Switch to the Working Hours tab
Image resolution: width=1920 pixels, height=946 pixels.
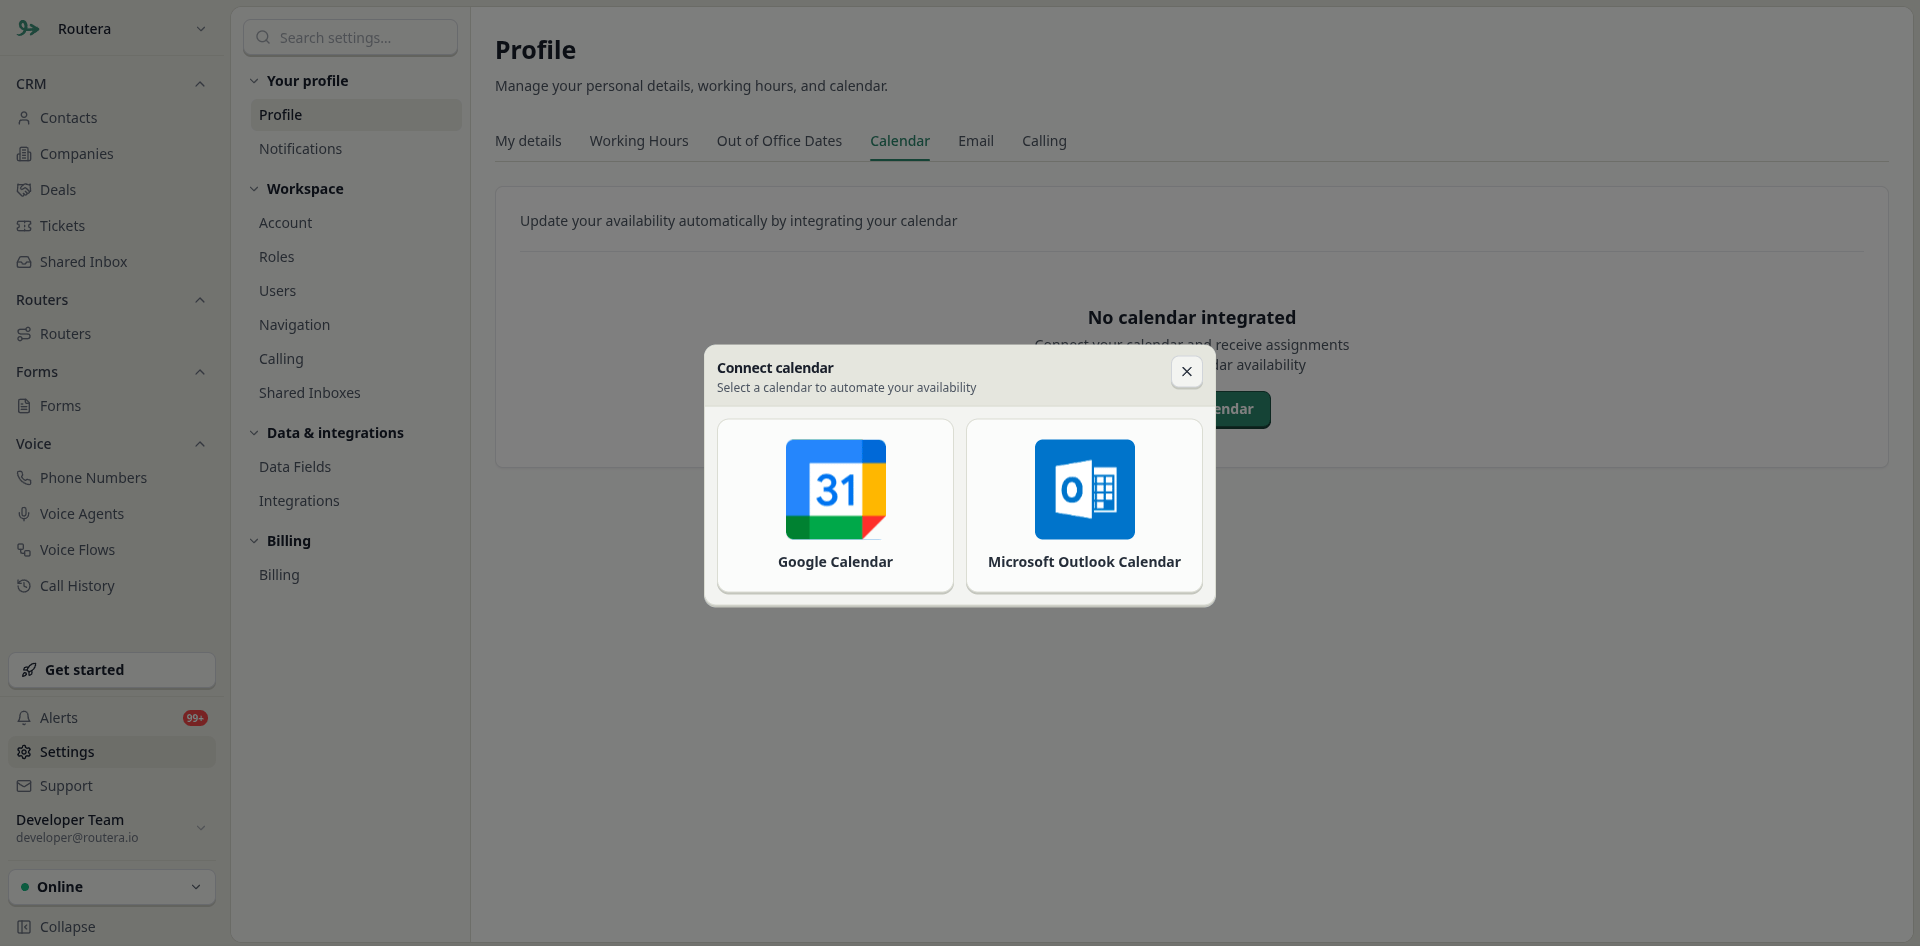point(639,141)
